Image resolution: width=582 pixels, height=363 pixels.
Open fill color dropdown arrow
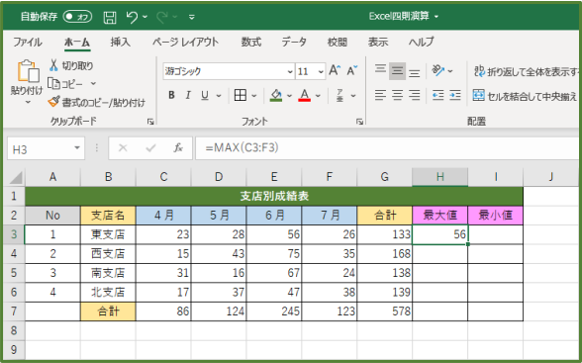[289, 96]
